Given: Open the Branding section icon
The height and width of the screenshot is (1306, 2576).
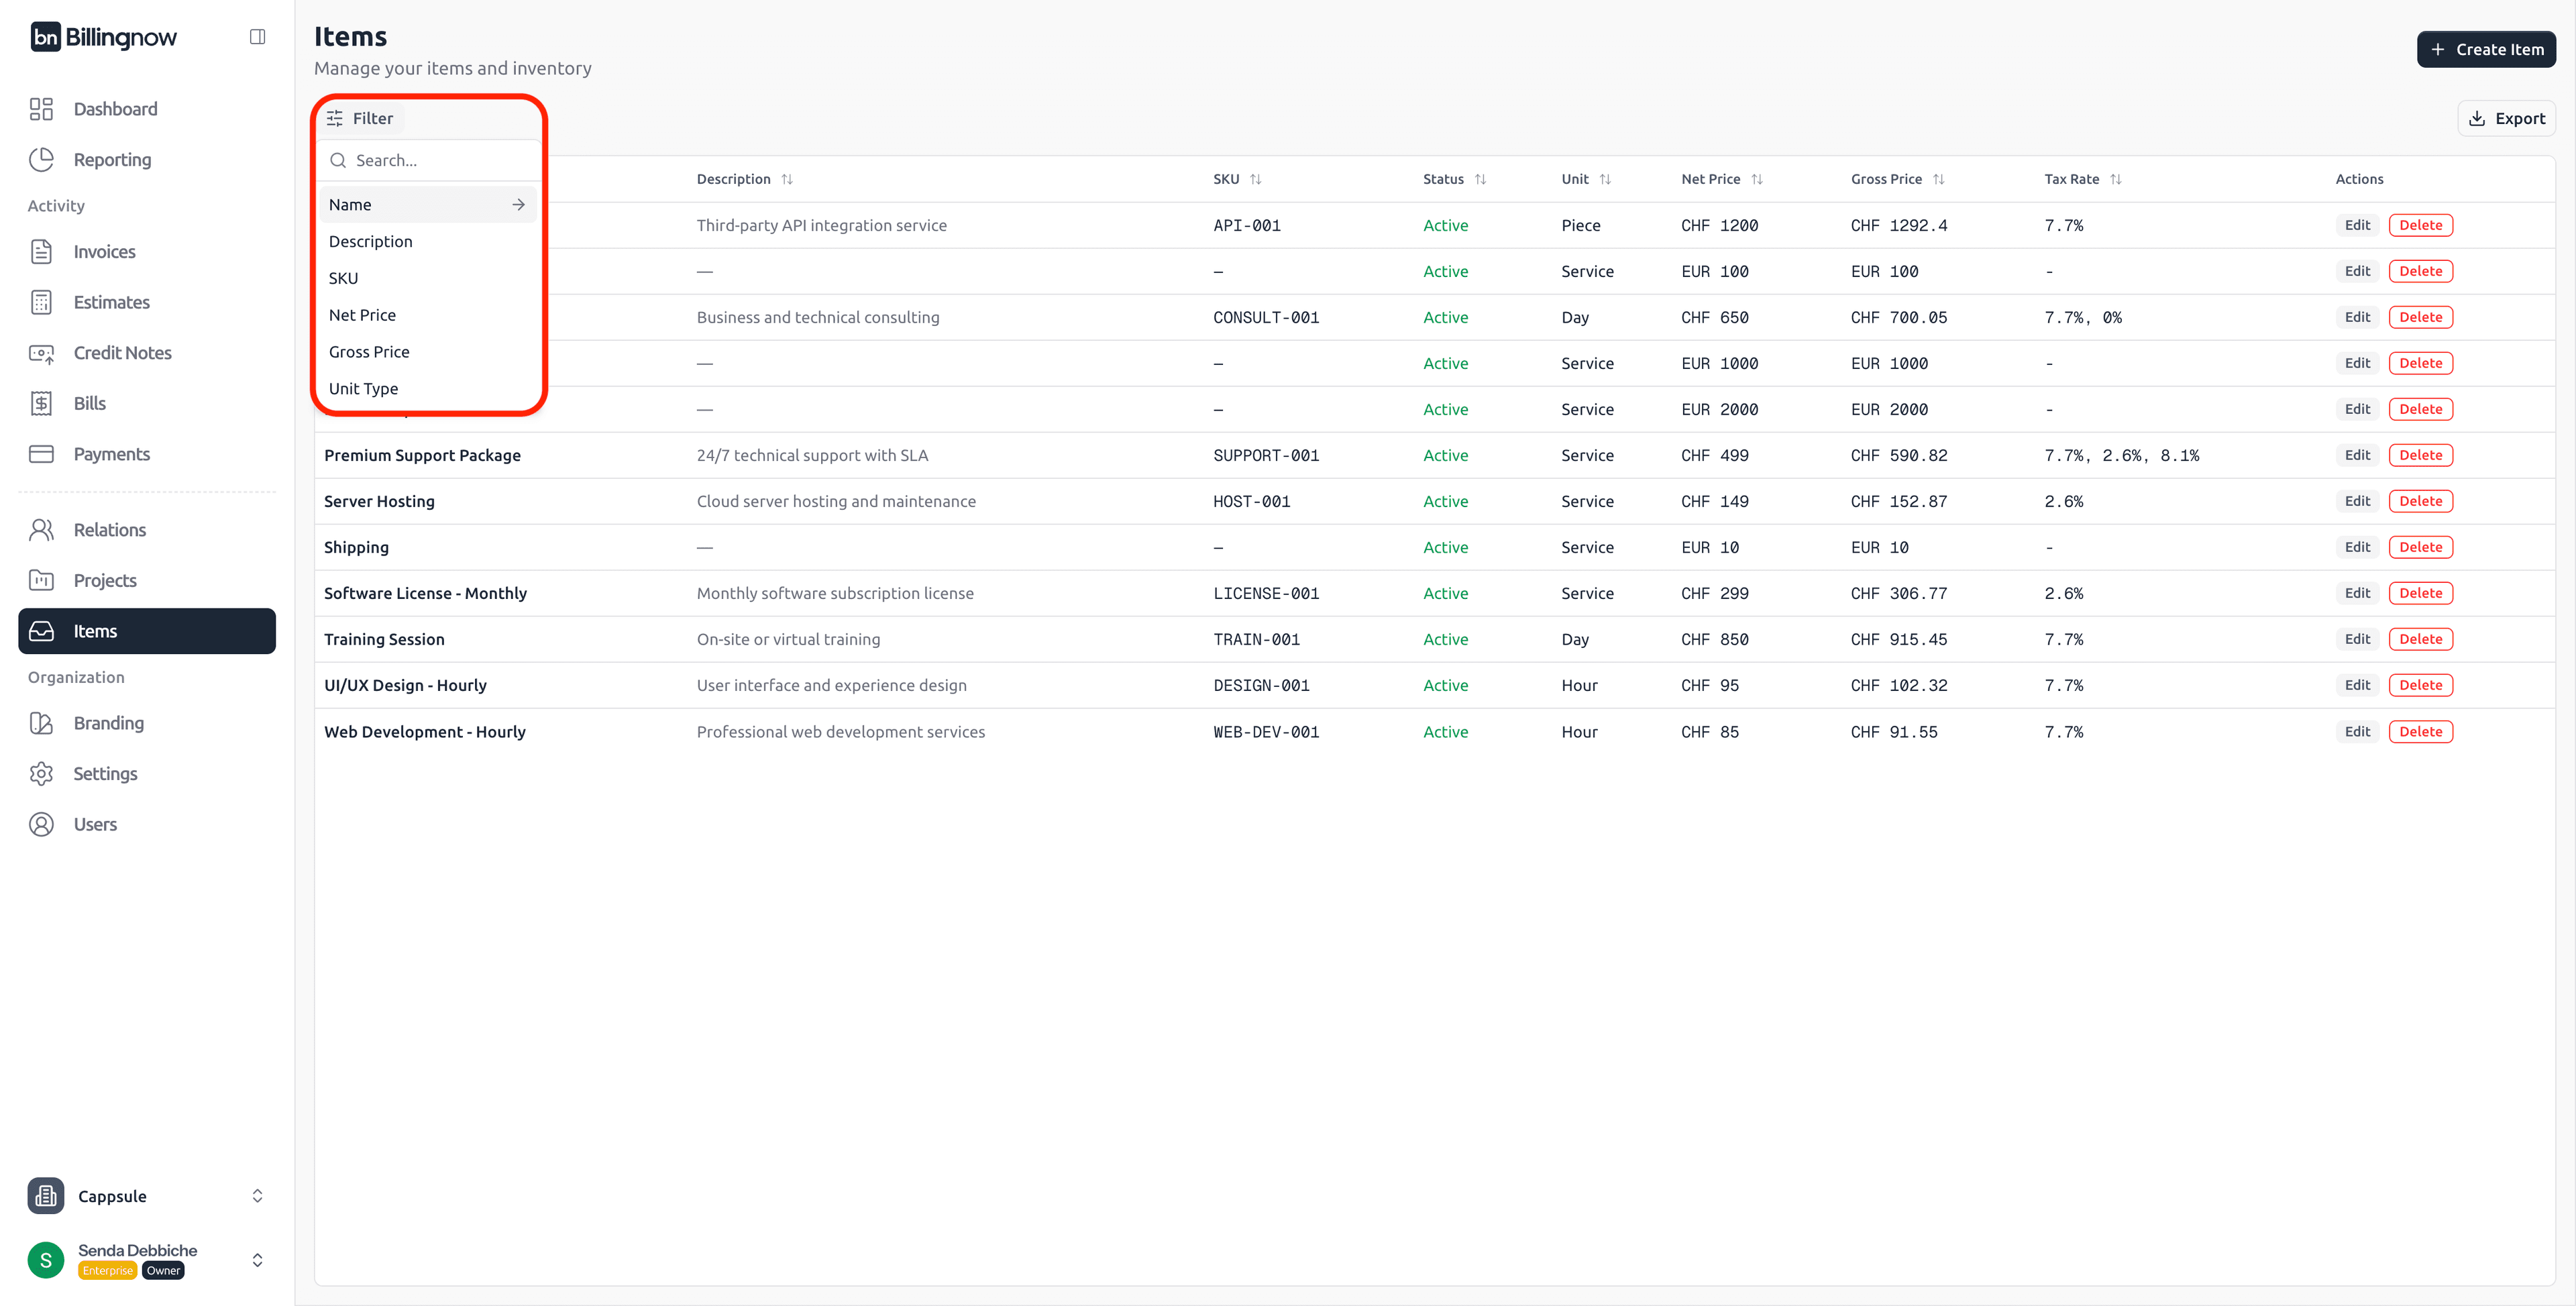Looking at the screenshot, I should pyautogui.click(x=41, y=723).
